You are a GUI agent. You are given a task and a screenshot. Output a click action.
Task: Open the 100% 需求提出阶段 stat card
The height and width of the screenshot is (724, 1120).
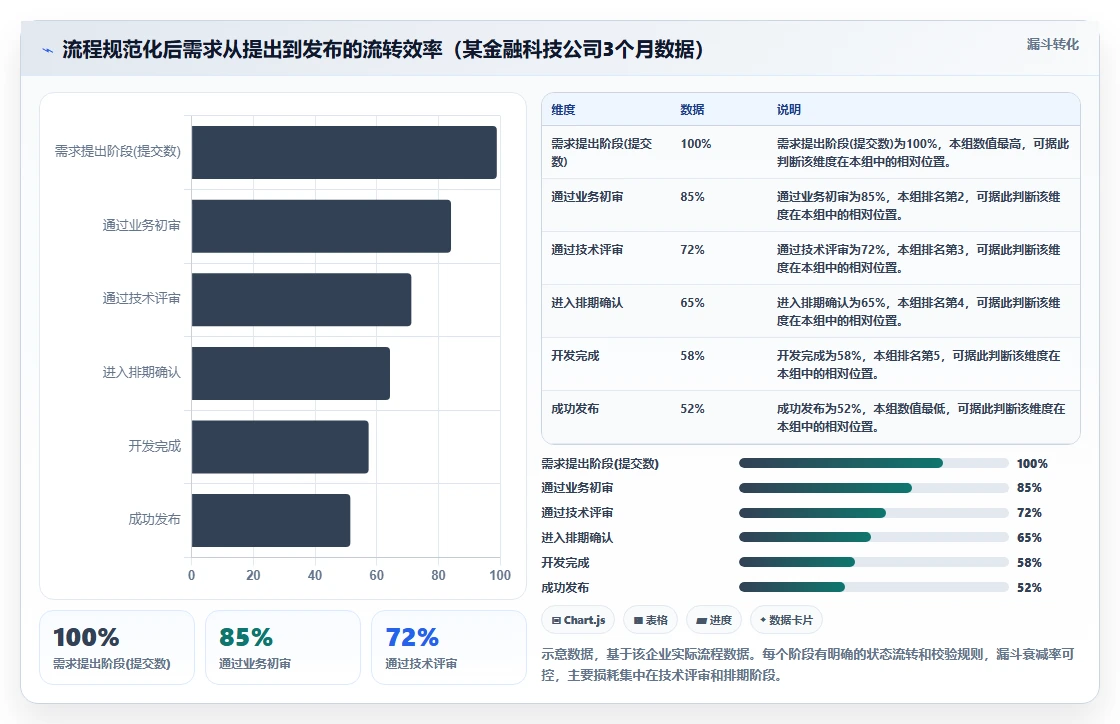pyautogui.click(x=117, y=647)
